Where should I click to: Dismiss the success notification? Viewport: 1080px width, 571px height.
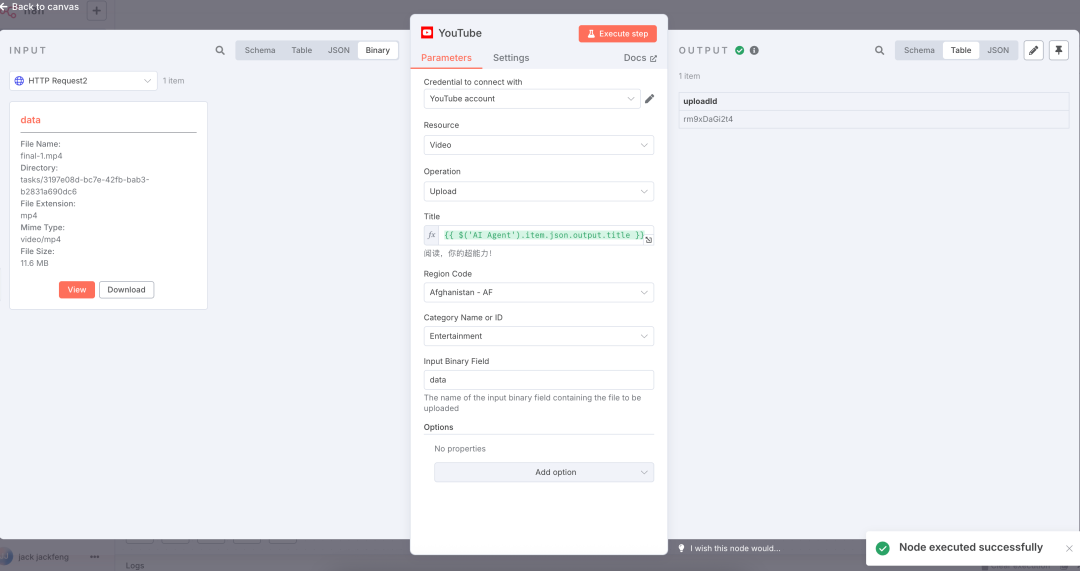pyautogui.click(x=1069, y=548)
